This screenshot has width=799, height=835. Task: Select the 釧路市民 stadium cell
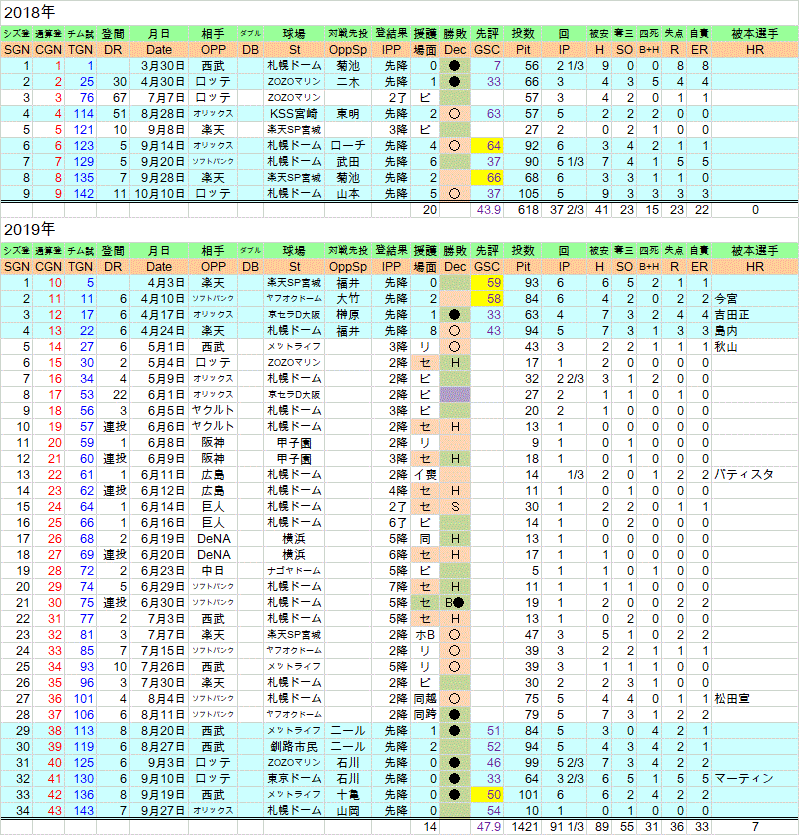(x=294, y=746)
